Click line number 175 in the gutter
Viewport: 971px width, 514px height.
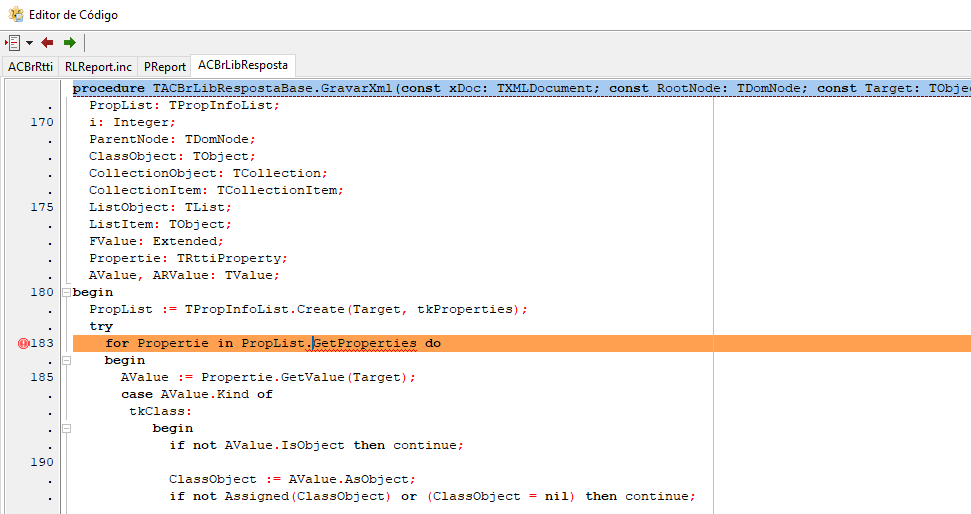click(42, 207)
